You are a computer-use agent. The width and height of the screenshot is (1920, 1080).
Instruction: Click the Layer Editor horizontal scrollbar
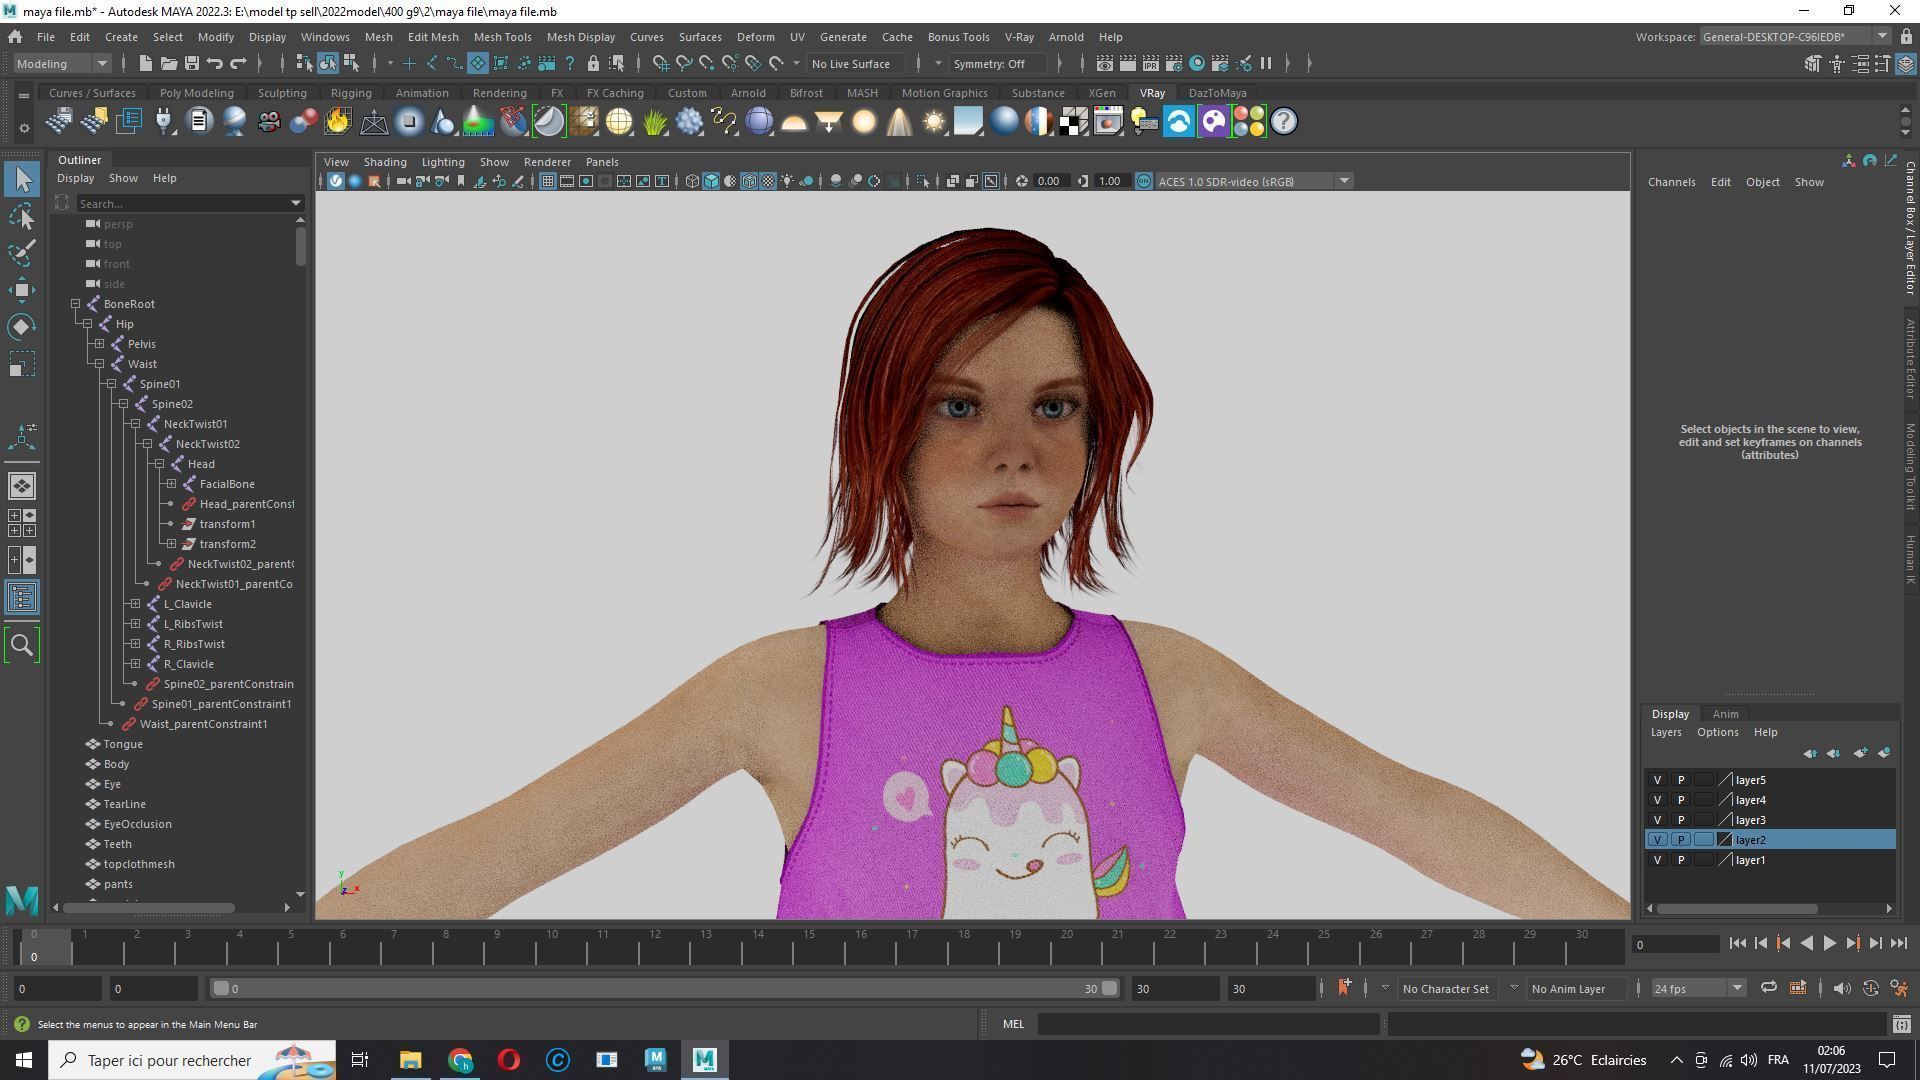tap(1737, 909)
